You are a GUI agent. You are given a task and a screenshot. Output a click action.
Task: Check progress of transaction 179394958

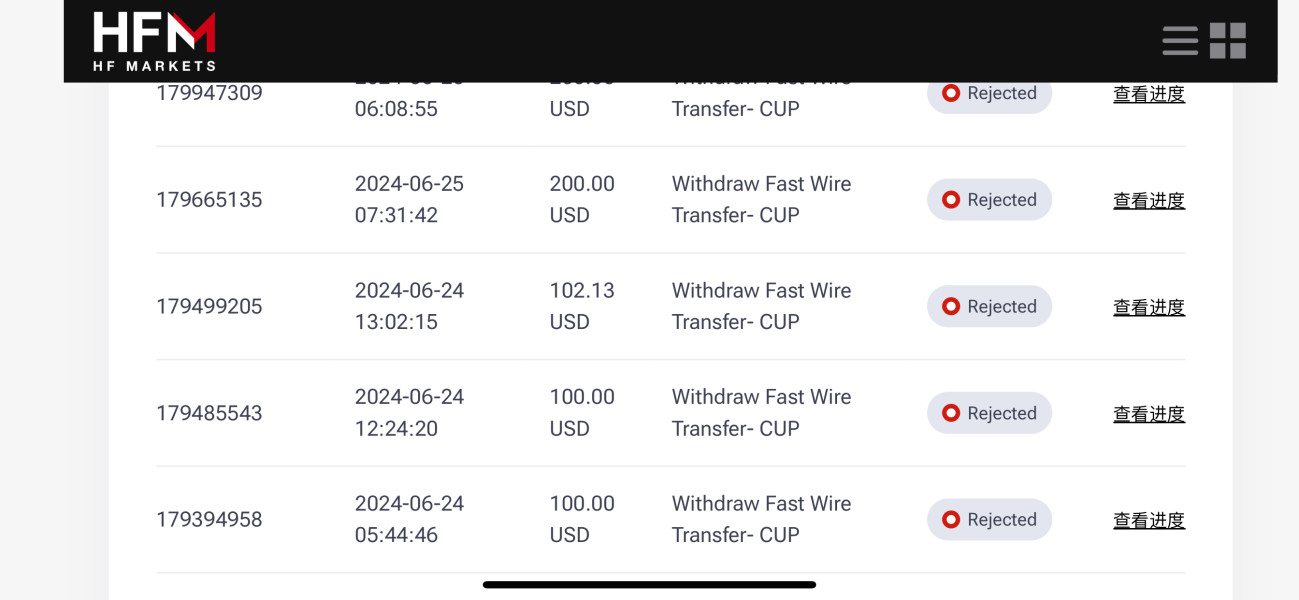click(x=1149, y=520)
